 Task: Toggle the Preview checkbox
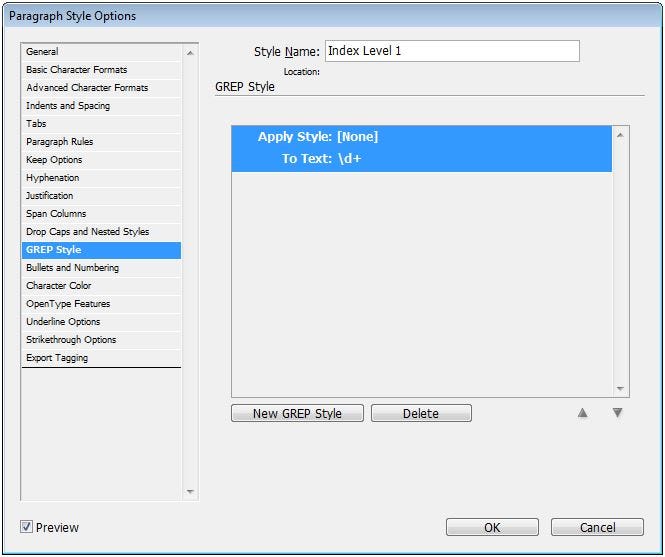click(26, 527)
